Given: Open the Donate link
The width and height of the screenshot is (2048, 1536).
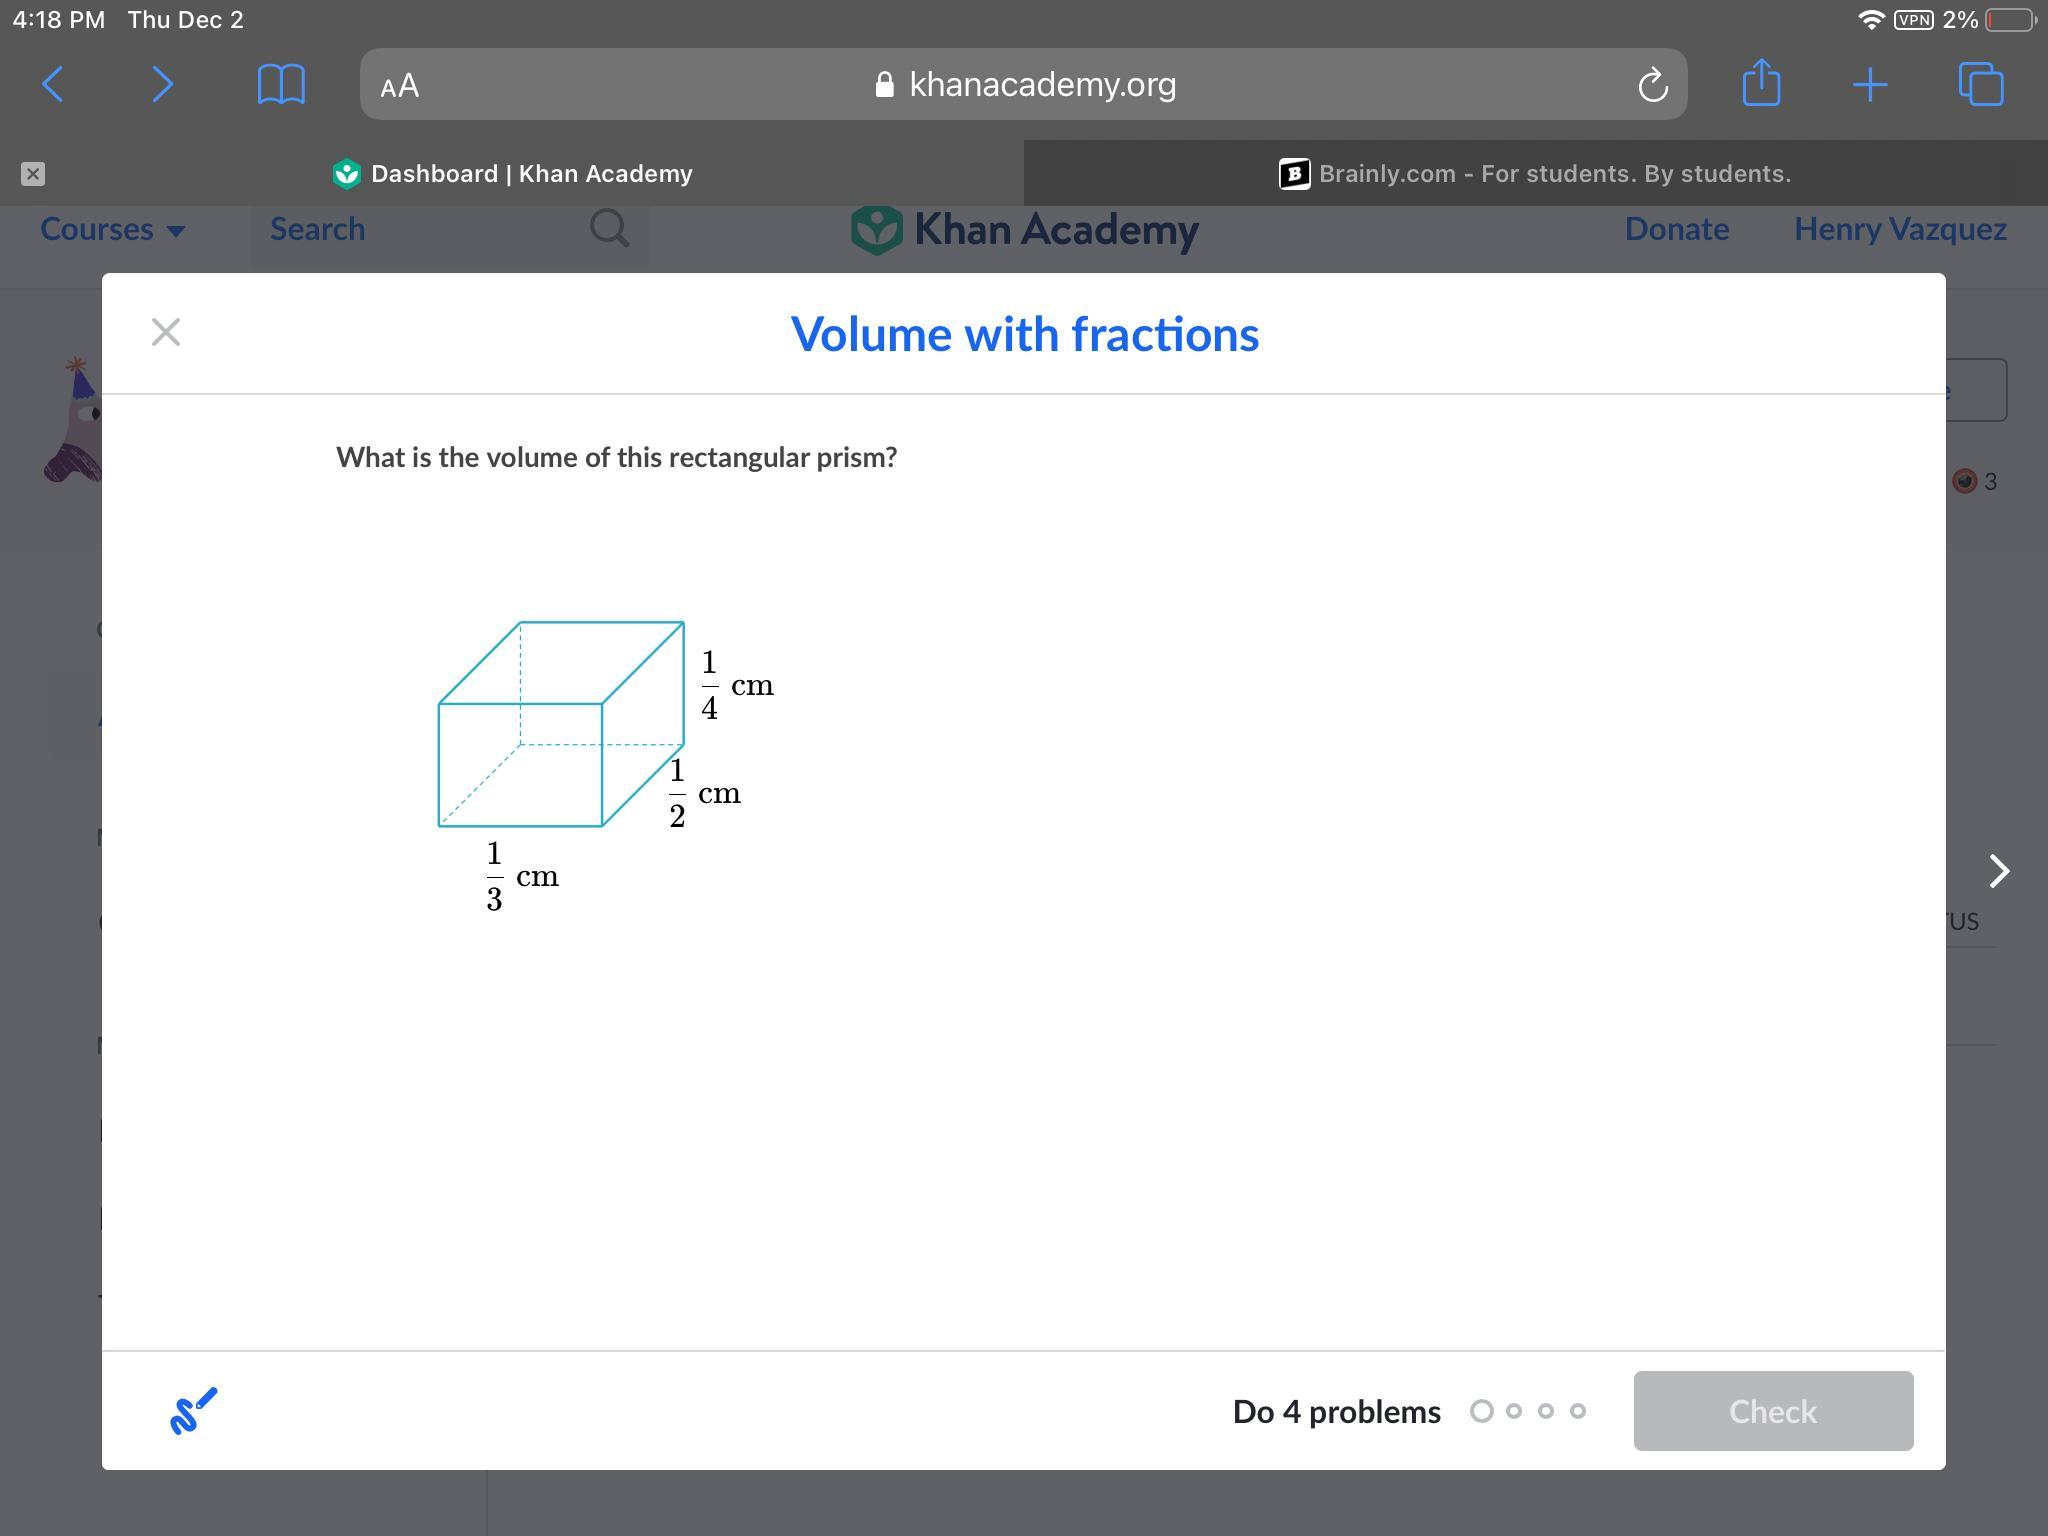Looking at the screenshot, I should [x=1676, y=229].
